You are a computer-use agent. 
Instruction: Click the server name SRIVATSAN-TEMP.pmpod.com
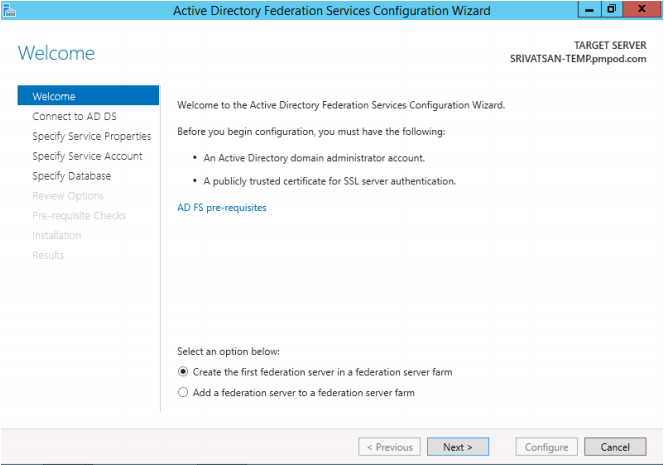578,59
